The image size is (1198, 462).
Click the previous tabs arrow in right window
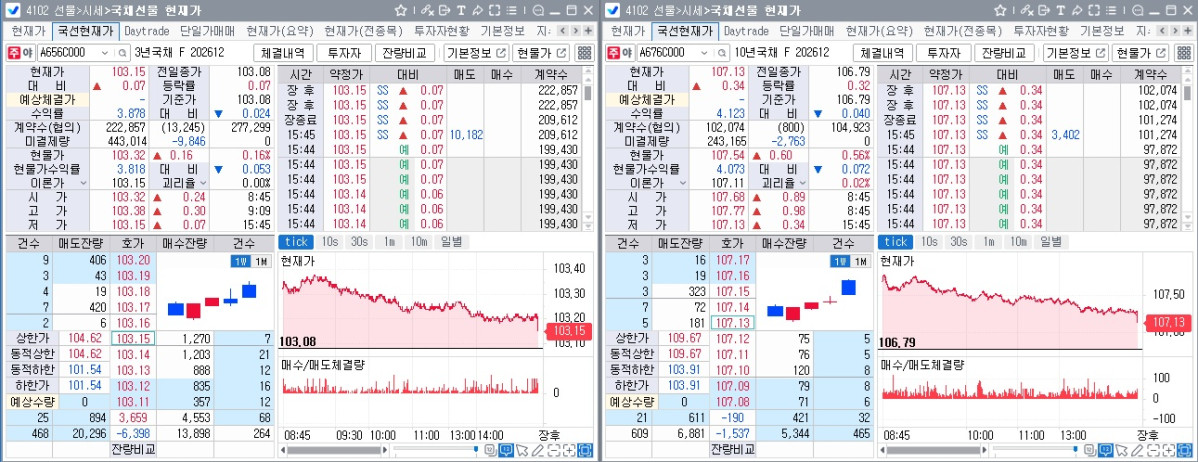click(1161, 31)
